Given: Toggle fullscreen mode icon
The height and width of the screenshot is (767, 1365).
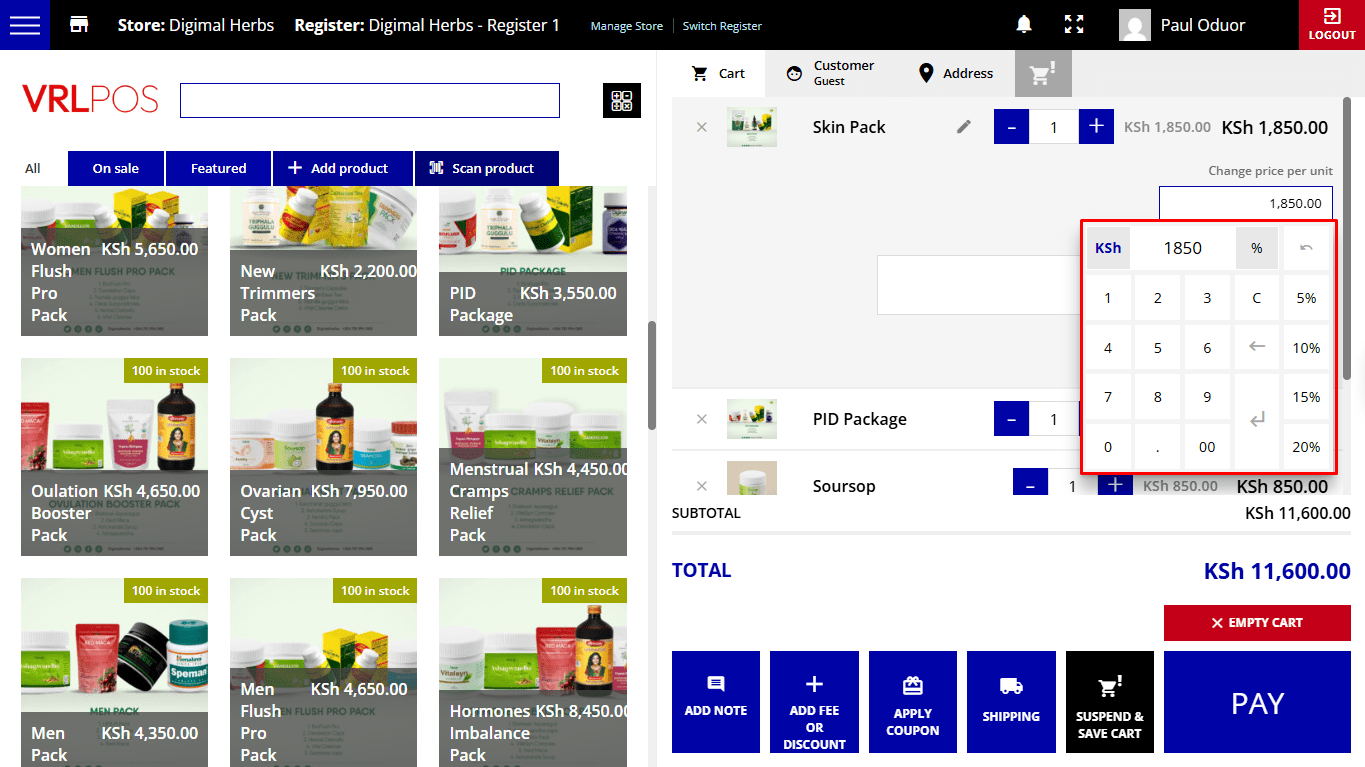Looking at the screenshot, I should pyautogui.click(x=1074, y=25).
